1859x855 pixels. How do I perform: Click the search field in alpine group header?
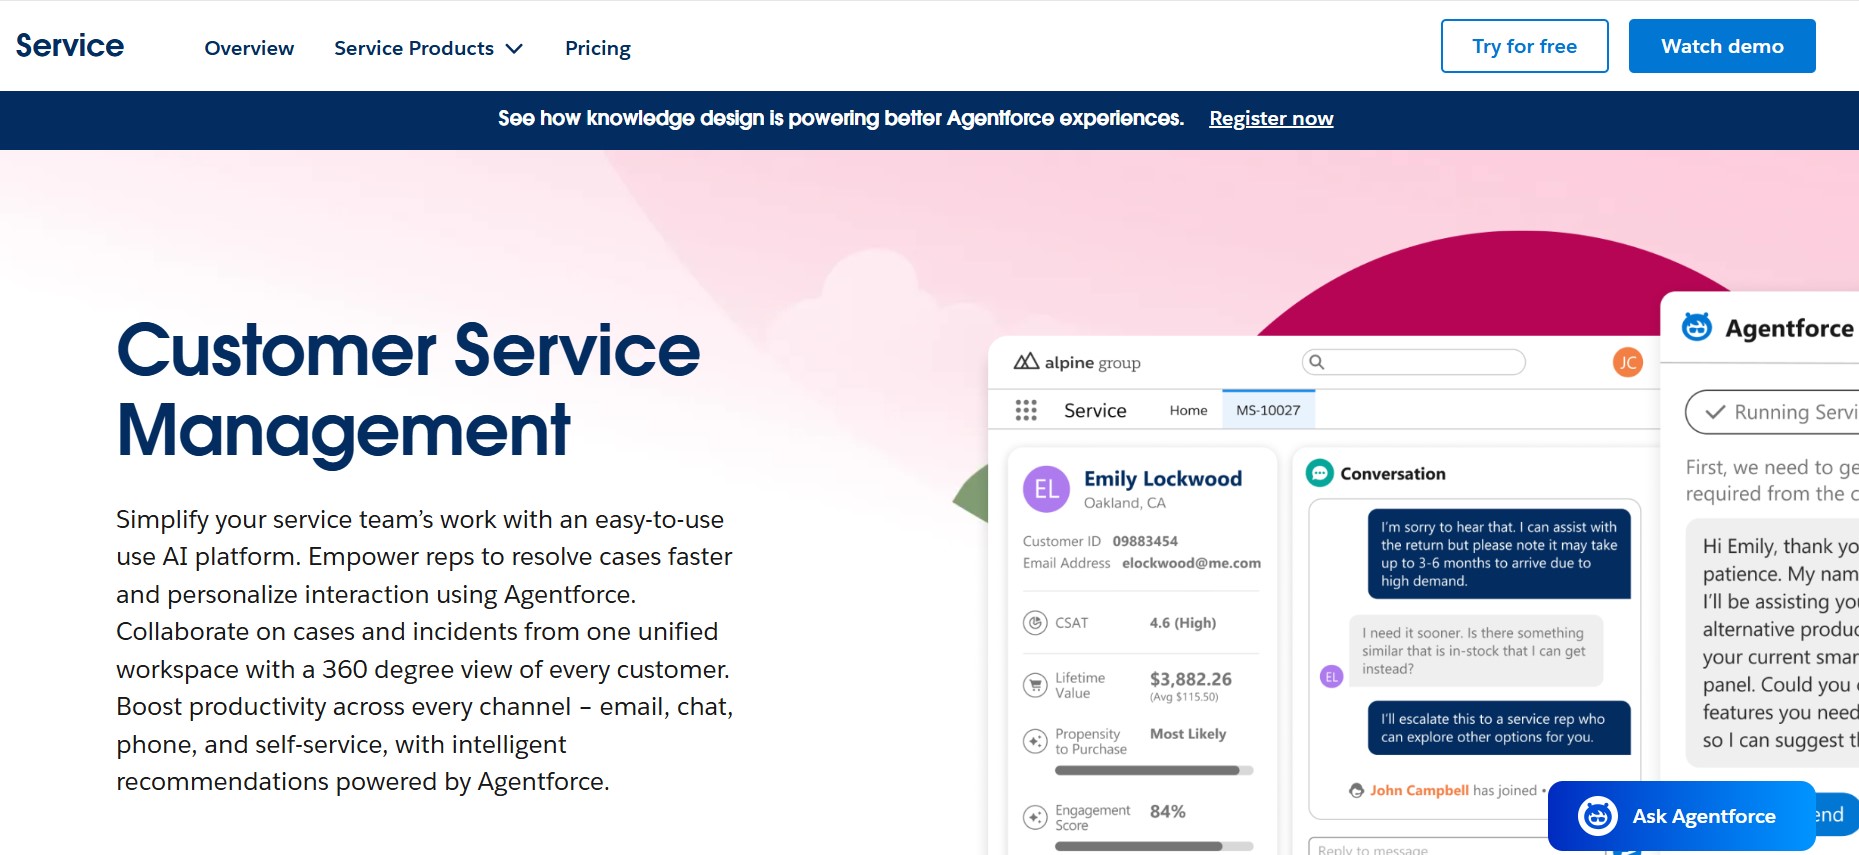1413,362
